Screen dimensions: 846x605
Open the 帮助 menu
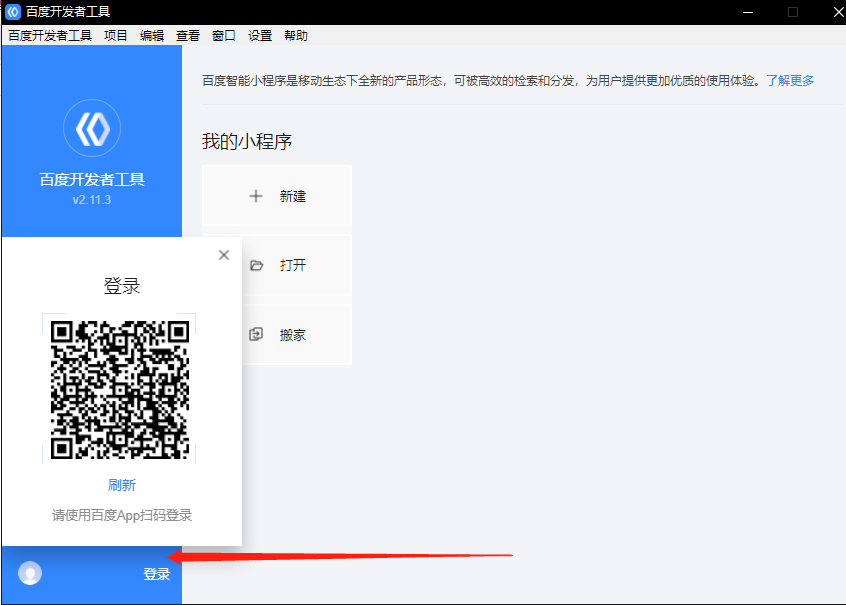coord(296,36)
